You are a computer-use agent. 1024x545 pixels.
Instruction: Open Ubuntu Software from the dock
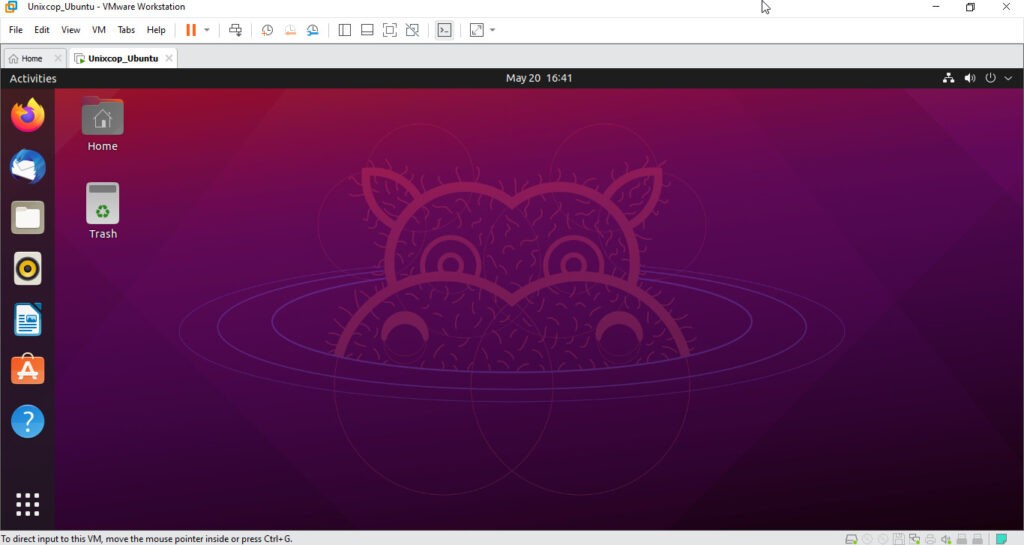click(x=27, y=370)
